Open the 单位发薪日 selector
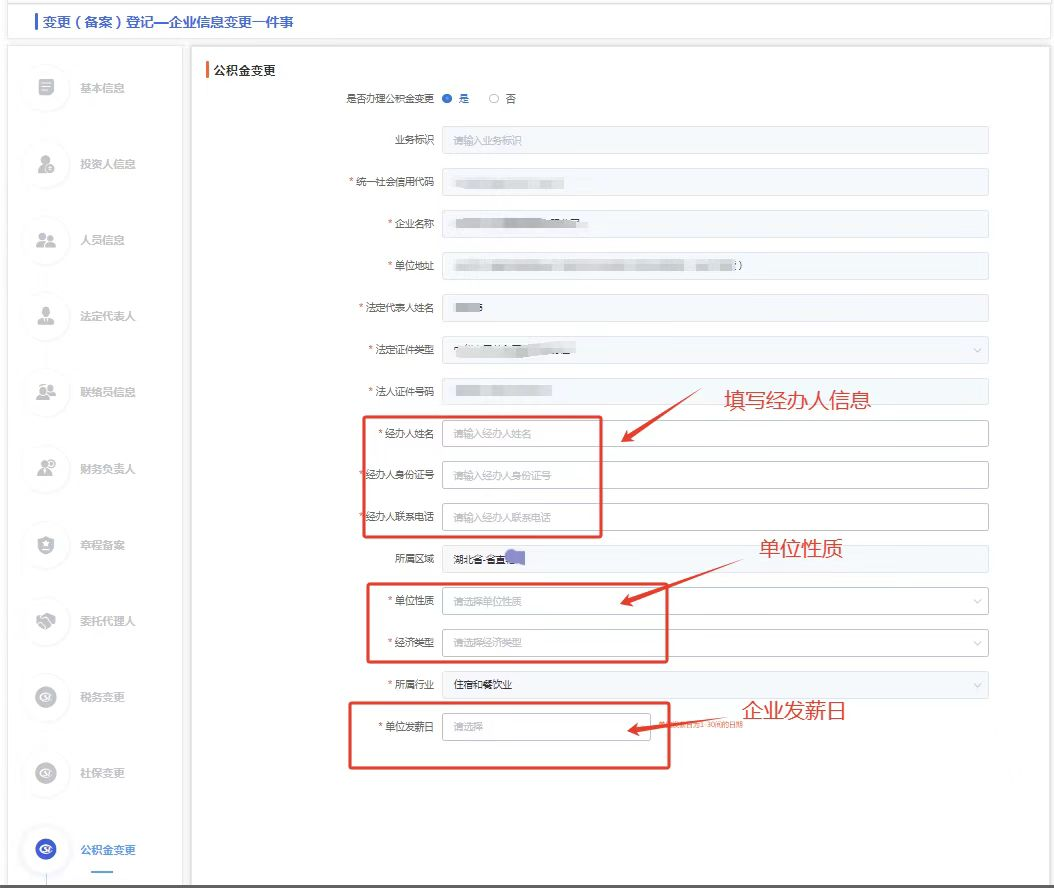Screen dimensions: 1054x888 546,727
